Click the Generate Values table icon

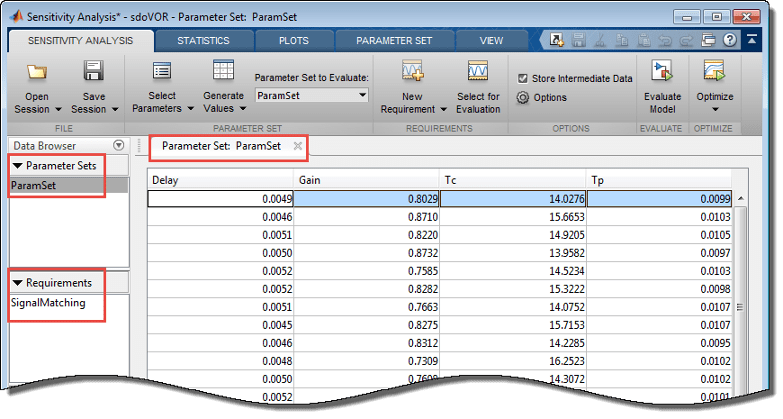tap(223, 70)
